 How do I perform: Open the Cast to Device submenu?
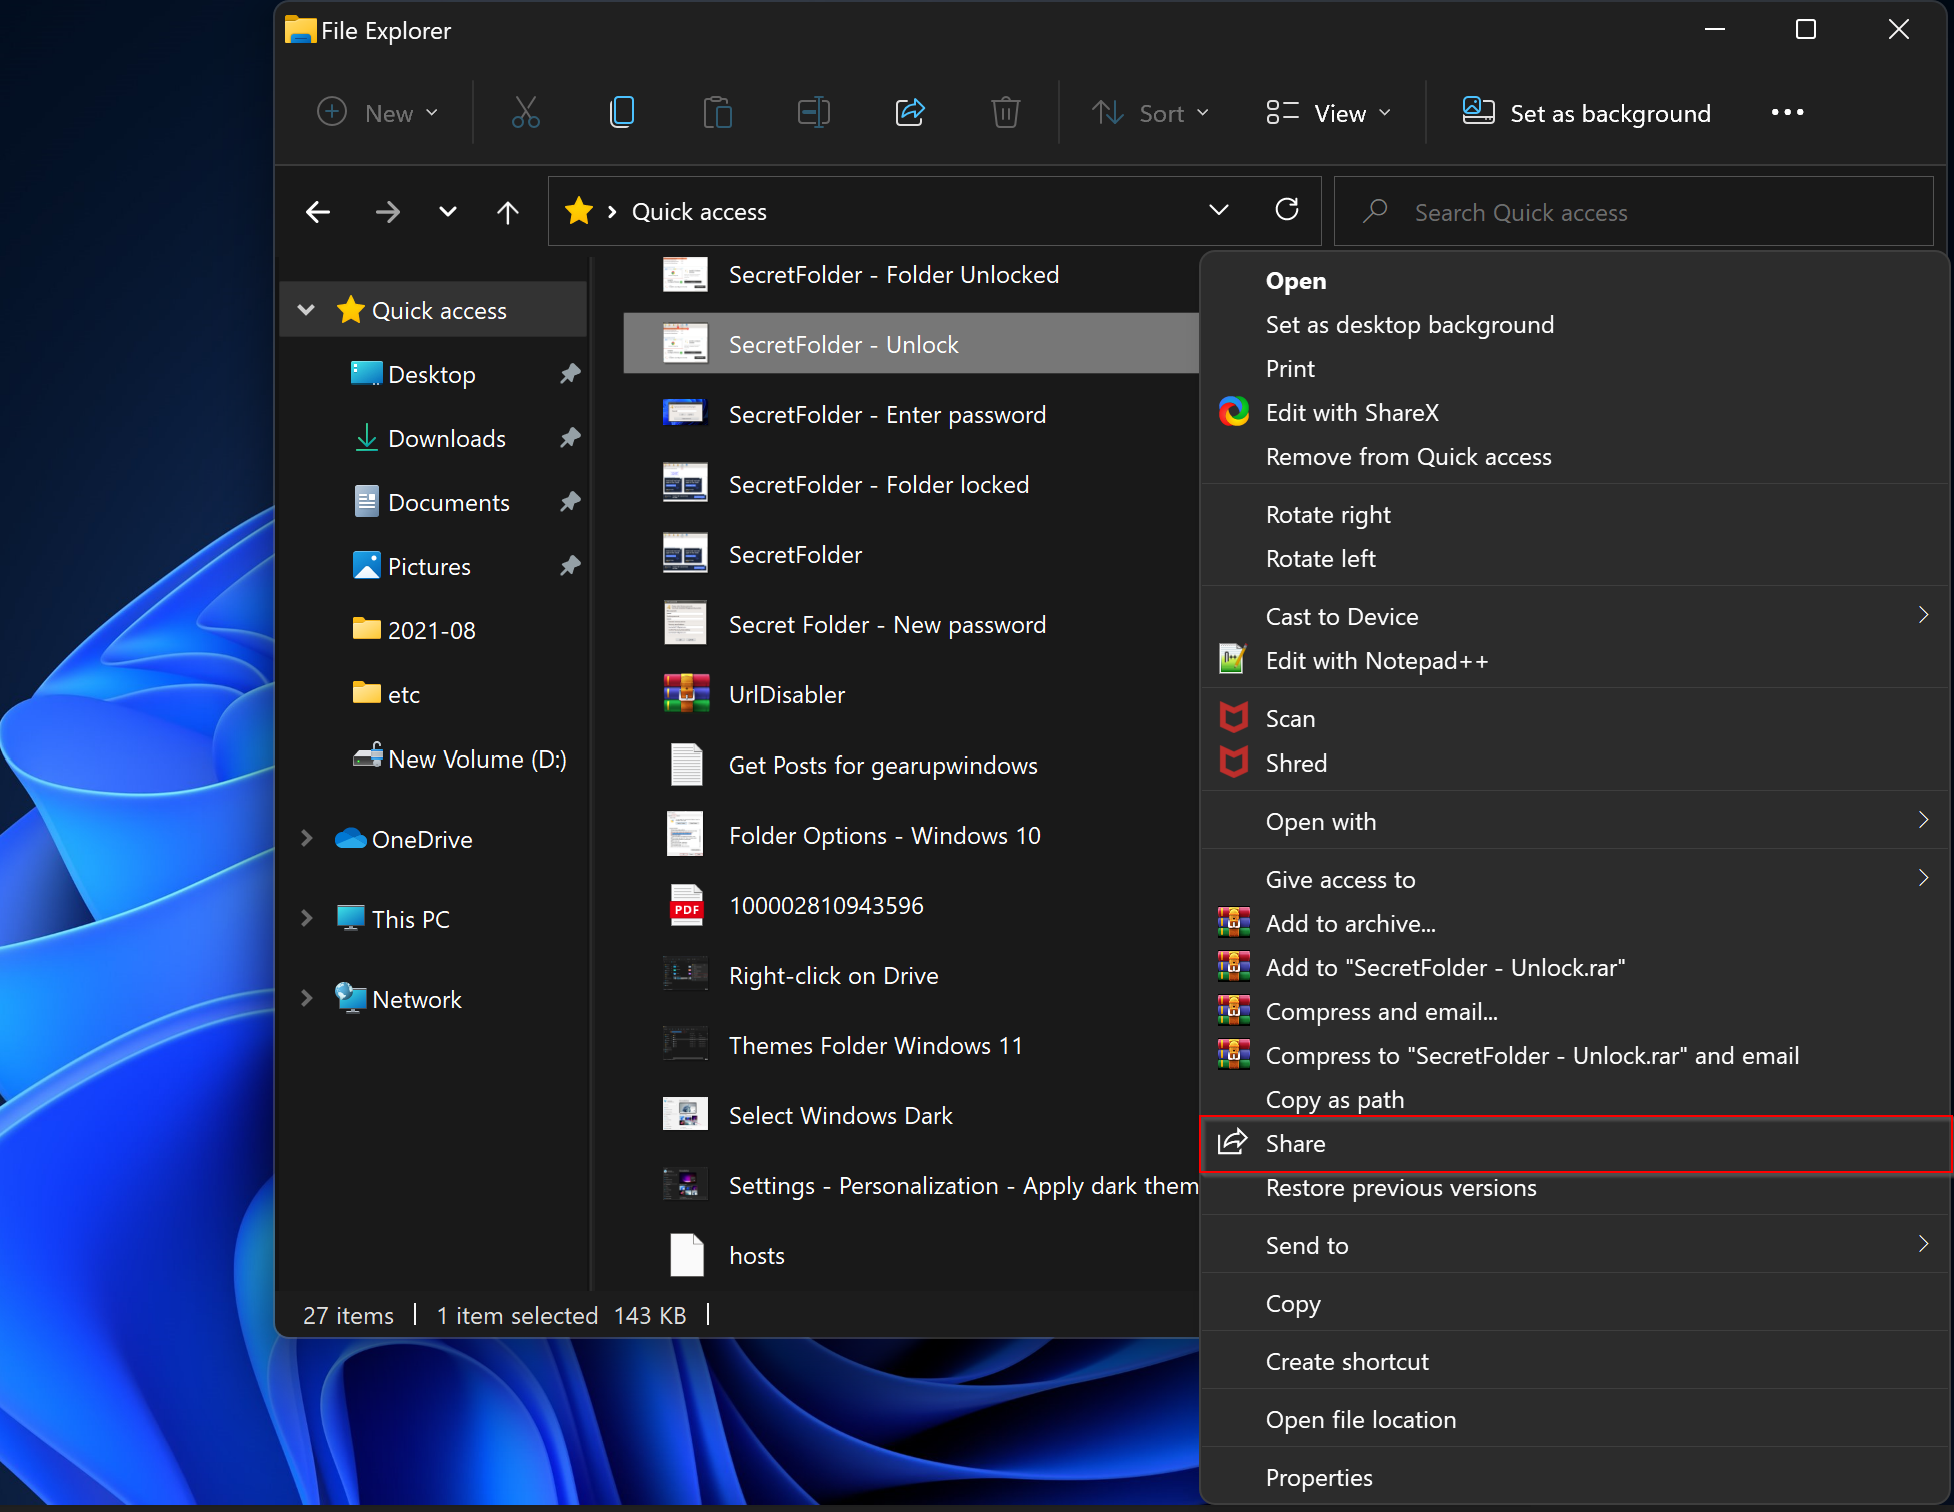[1574, 617]
